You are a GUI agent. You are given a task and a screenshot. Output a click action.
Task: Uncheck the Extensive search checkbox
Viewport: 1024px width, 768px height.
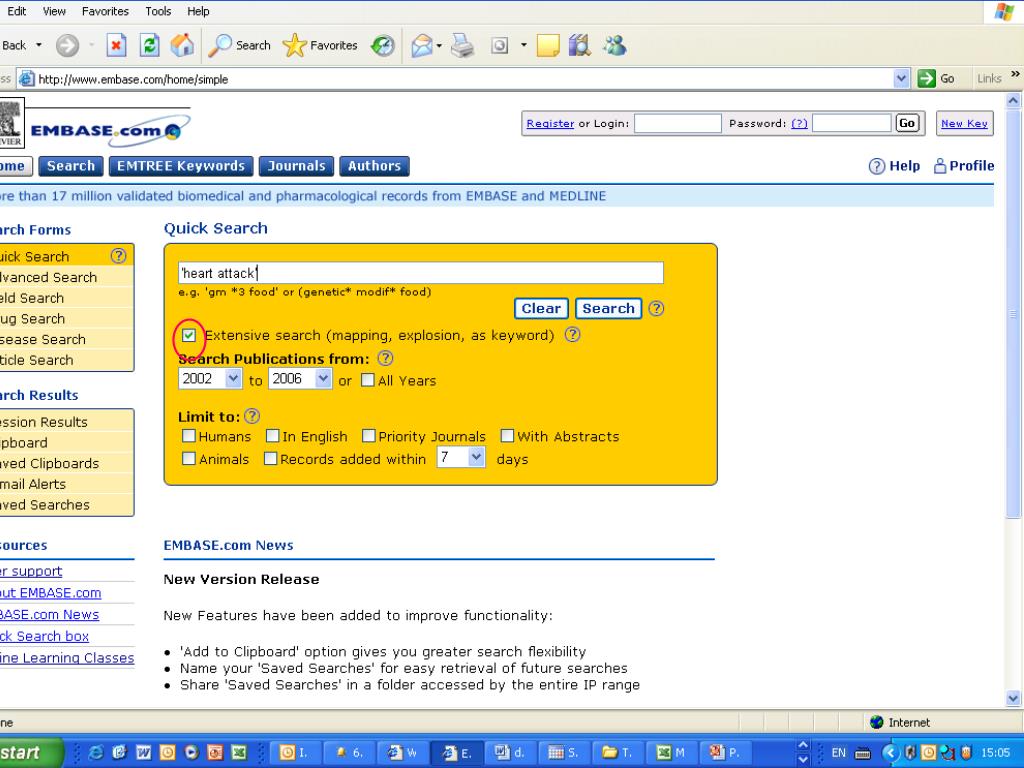click(189, 335)
